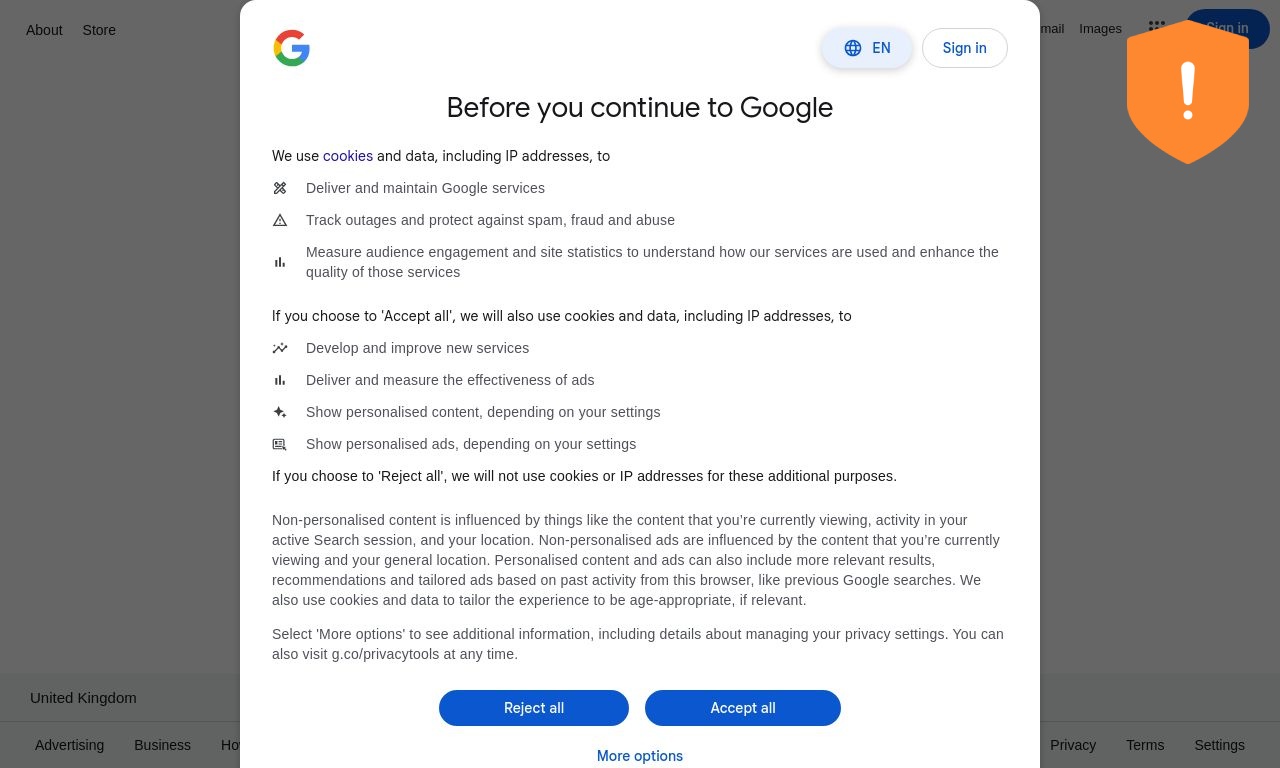
Task: Open the Google apps grid icon
Action: point(1156,27)
